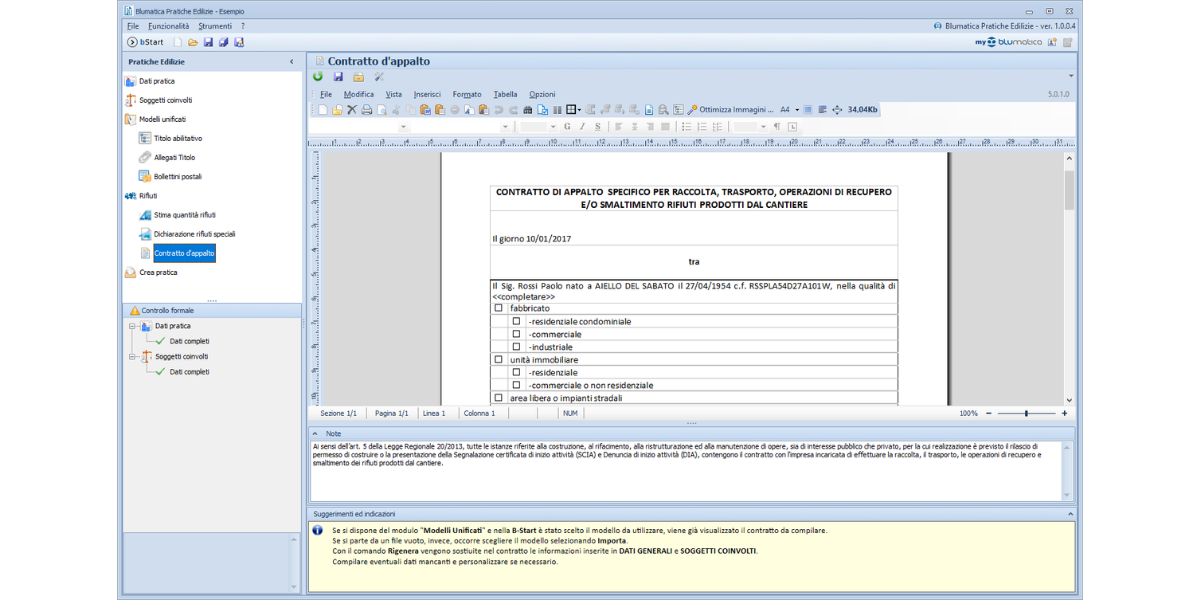Click the bStart arrow button
1200x600 pixels.
[132, 42]
